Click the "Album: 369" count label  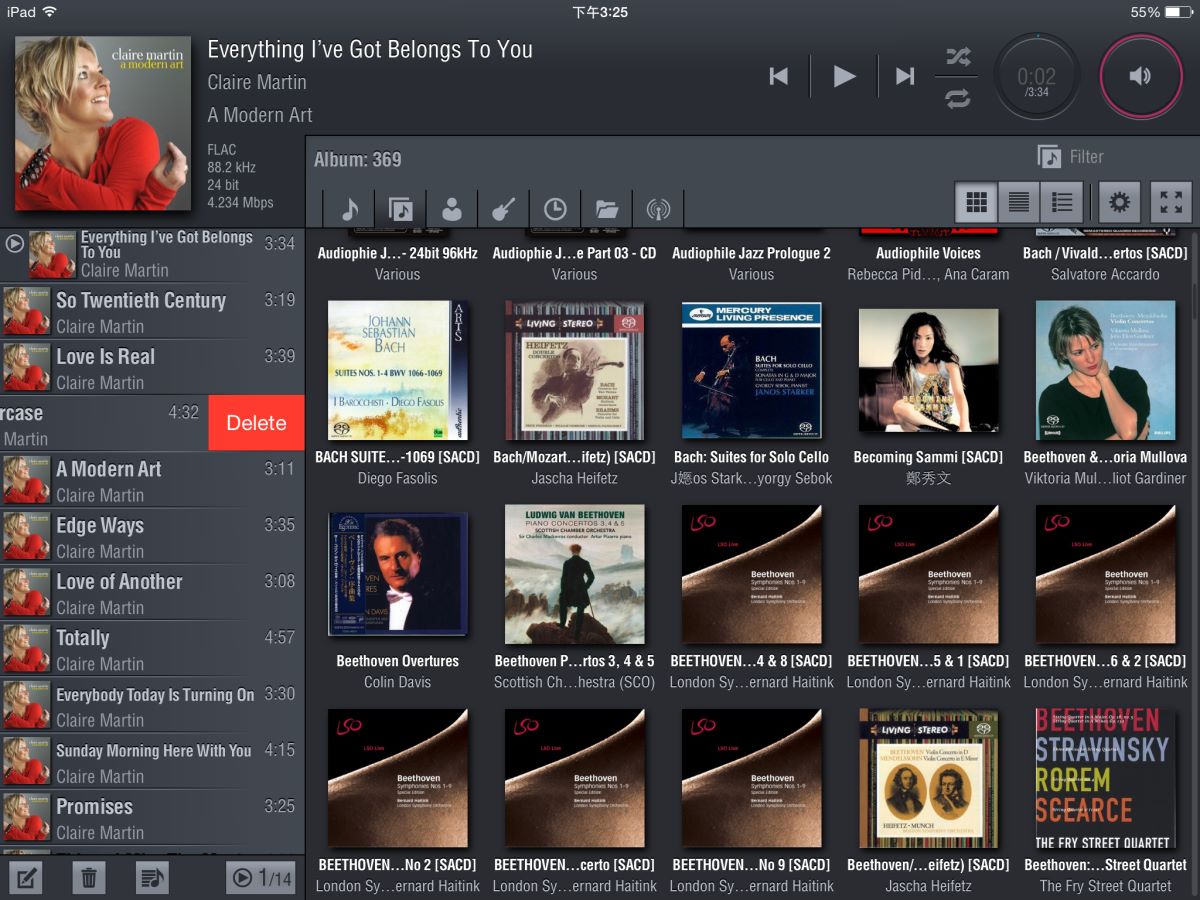click(x=357, y=159)
